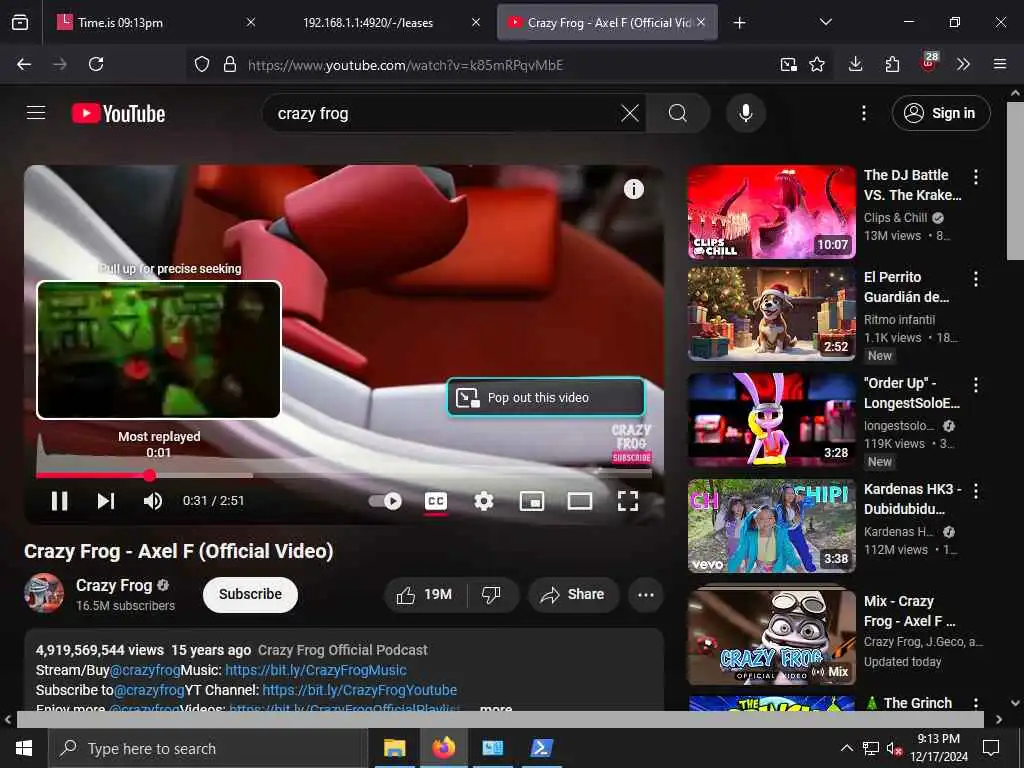Bookmark this page star
This screenshot has width=1024, height=768.
(x=816, y=64)
